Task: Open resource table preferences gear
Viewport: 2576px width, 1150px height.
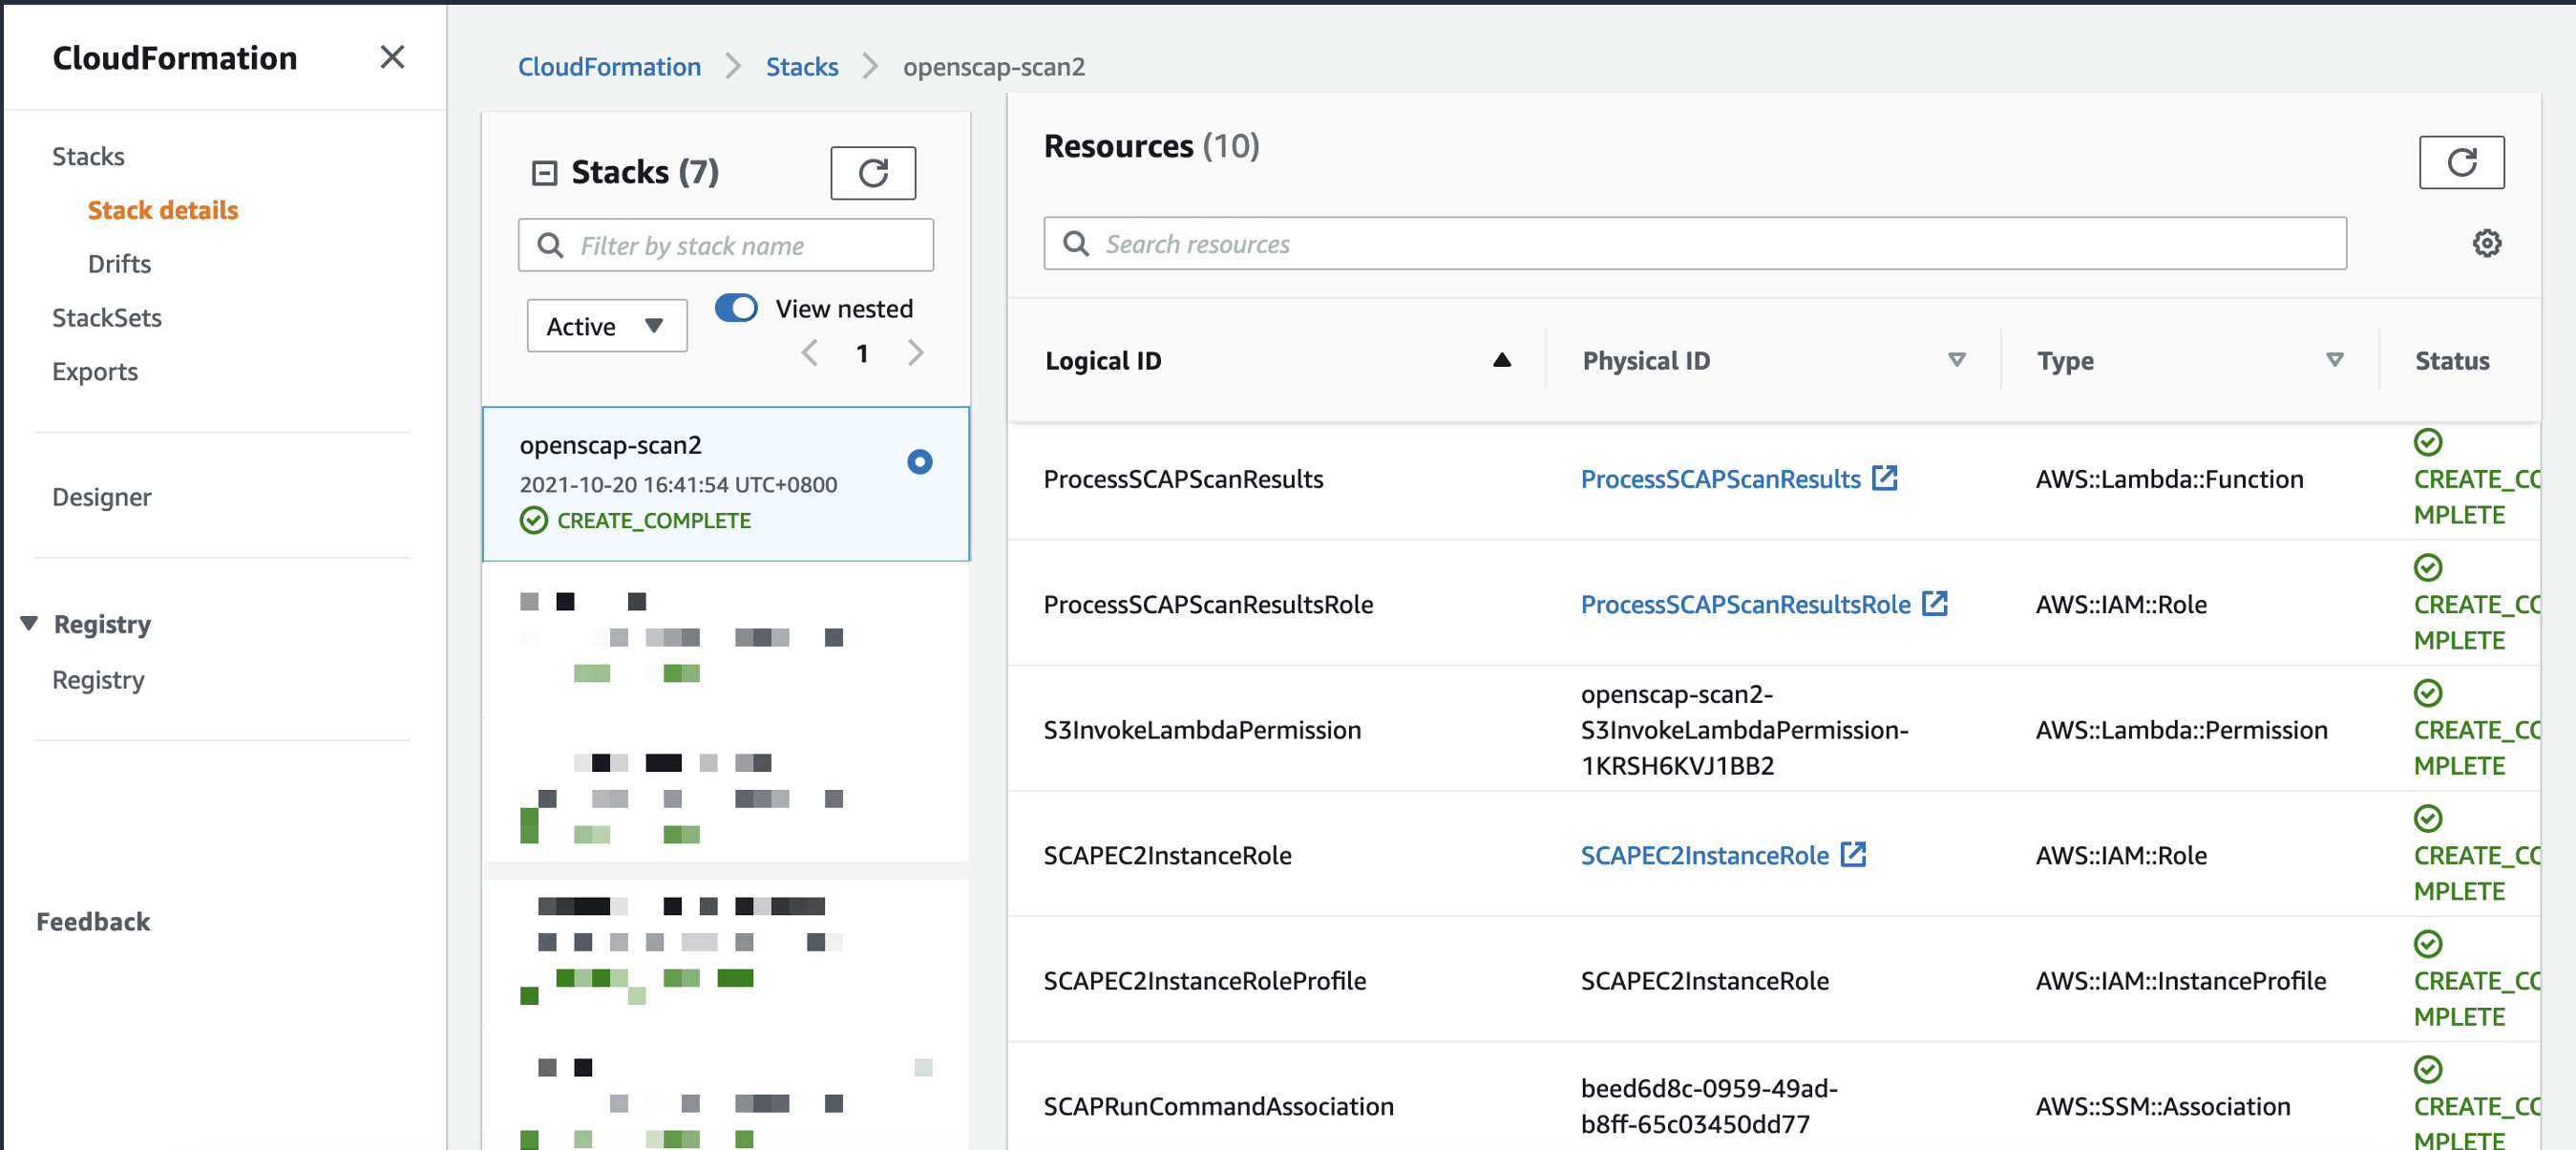Action: click(x=2486, y=243)
